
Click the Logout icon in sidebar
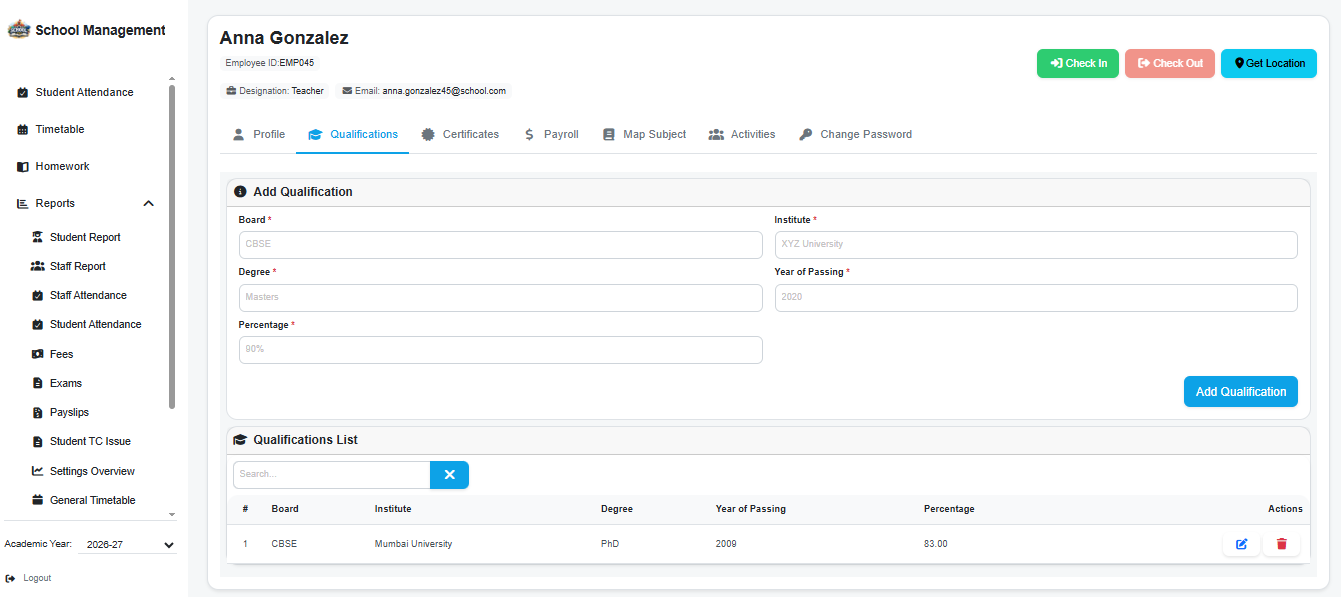(10, 578)
